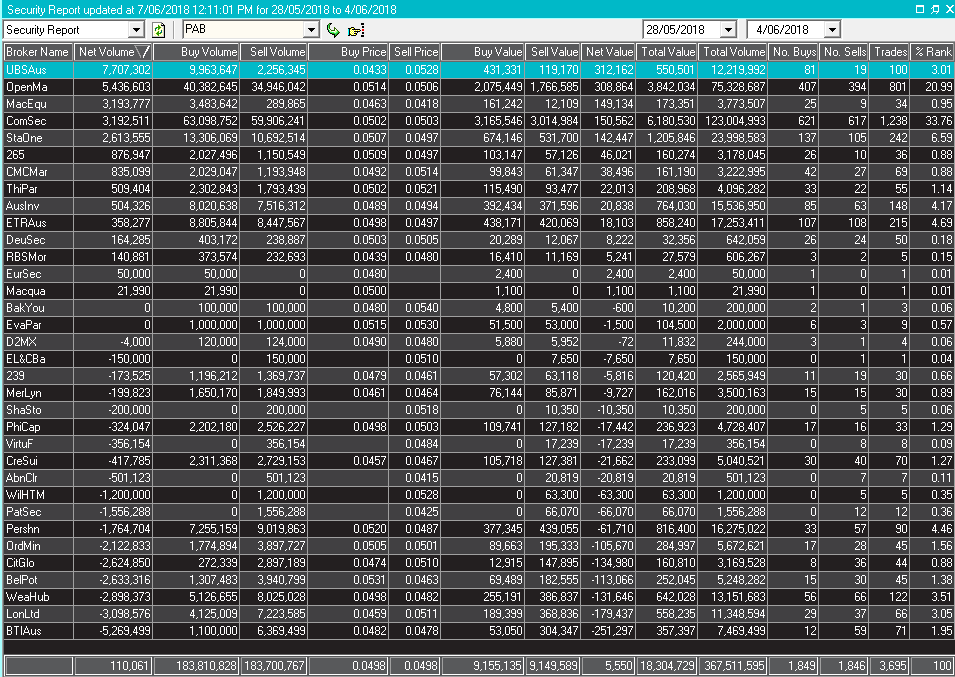The height and width of the screenshot is (677, 955).
Task: Sort by the % Rank column header
Action: point(933,52)
